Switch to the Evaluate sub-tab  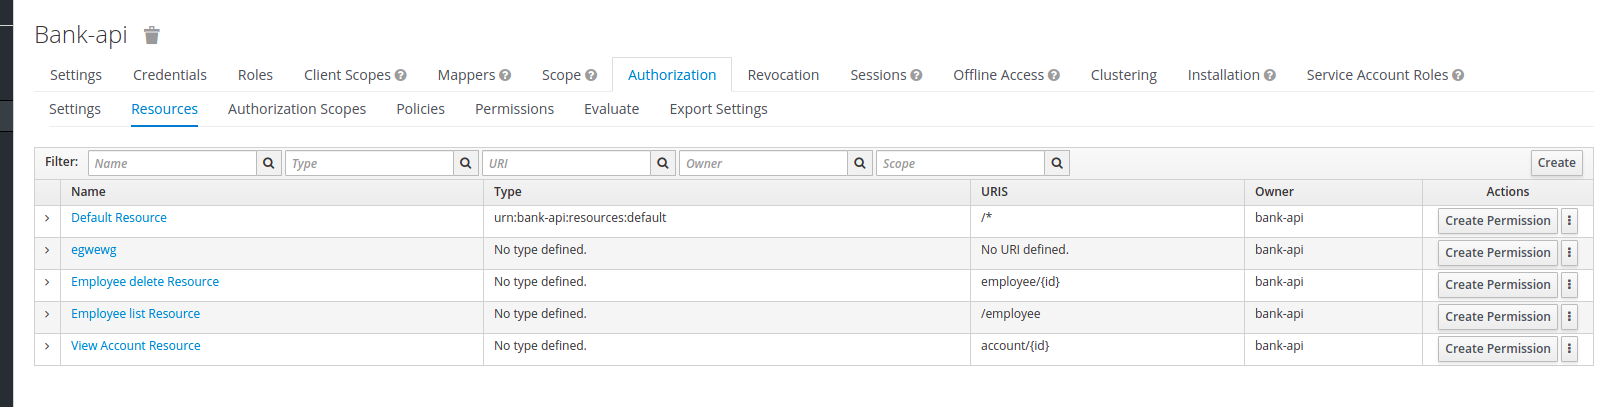click(611, 109)
